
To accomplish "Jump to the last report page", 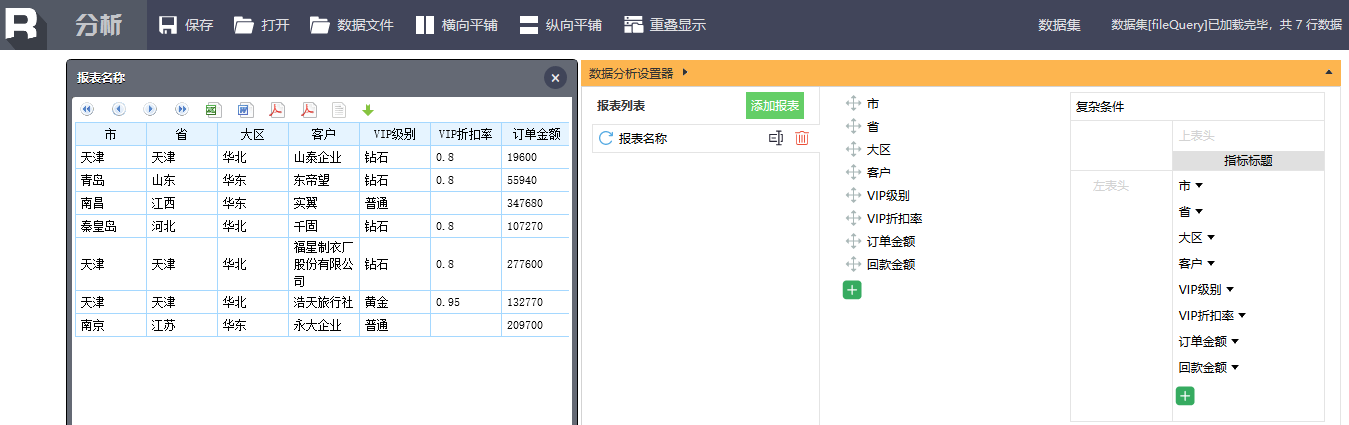I will (x=182, y=109).
